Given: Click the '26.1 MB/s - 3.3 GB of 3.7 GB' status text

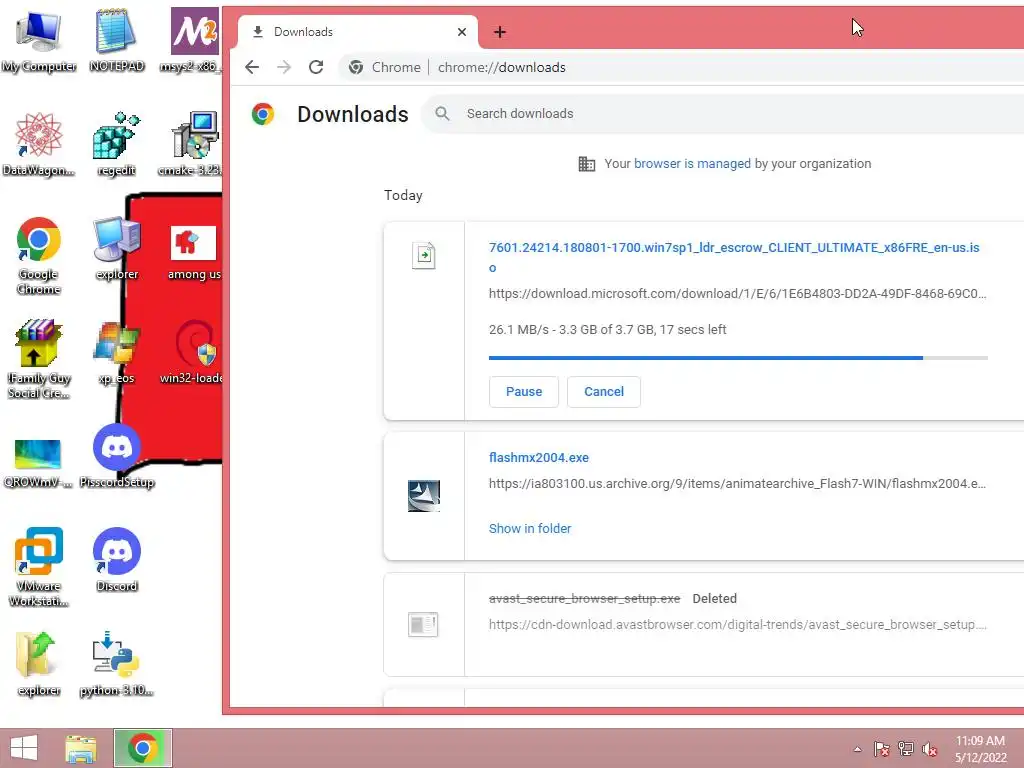Looking at the screenshot, I should (x=607, y=330).
